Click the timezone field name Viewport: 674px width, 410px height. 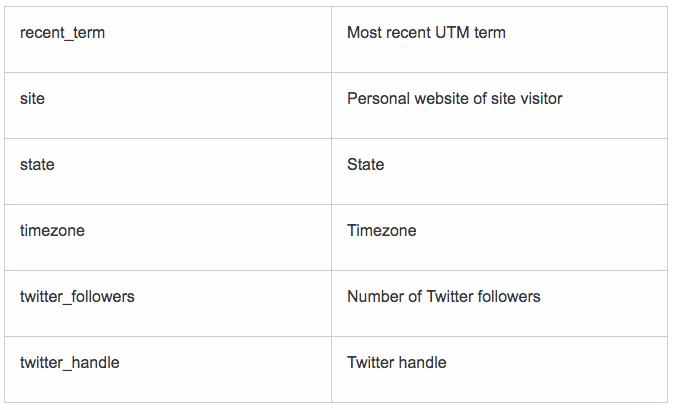click(52, 230)
